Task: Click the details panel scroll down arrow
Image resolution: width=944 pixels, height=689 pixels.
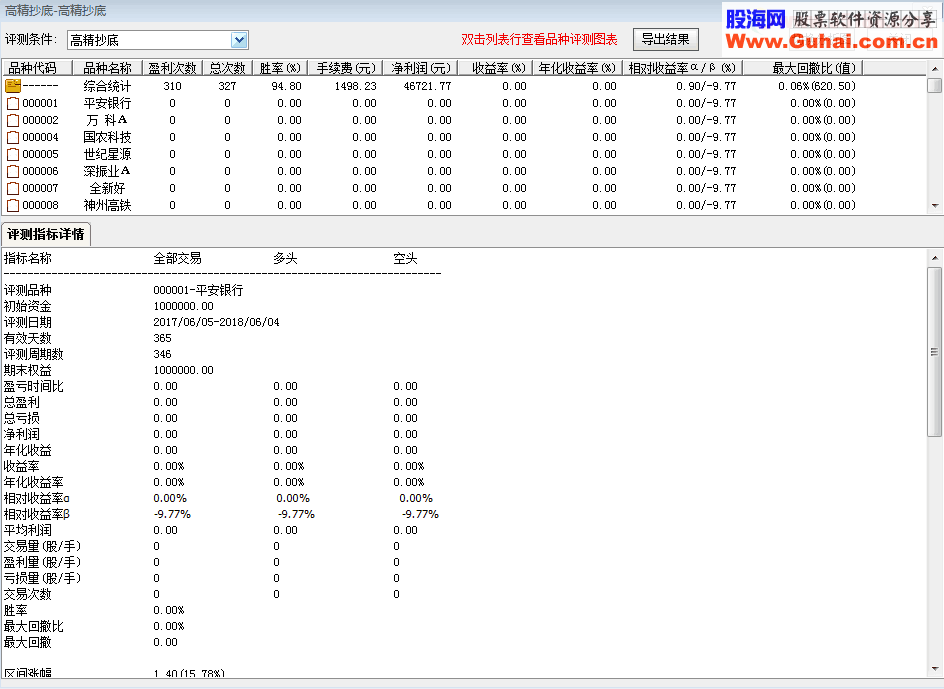Action: click(x=935, y=669)
